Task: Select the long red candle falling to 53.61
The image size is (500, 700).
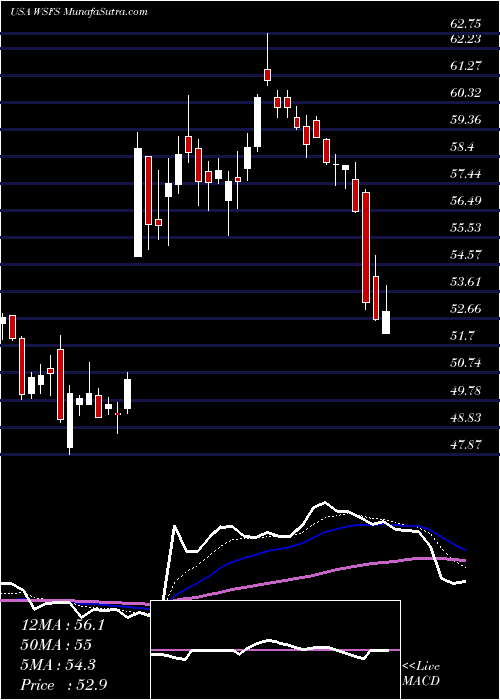Action: [366, 248]
